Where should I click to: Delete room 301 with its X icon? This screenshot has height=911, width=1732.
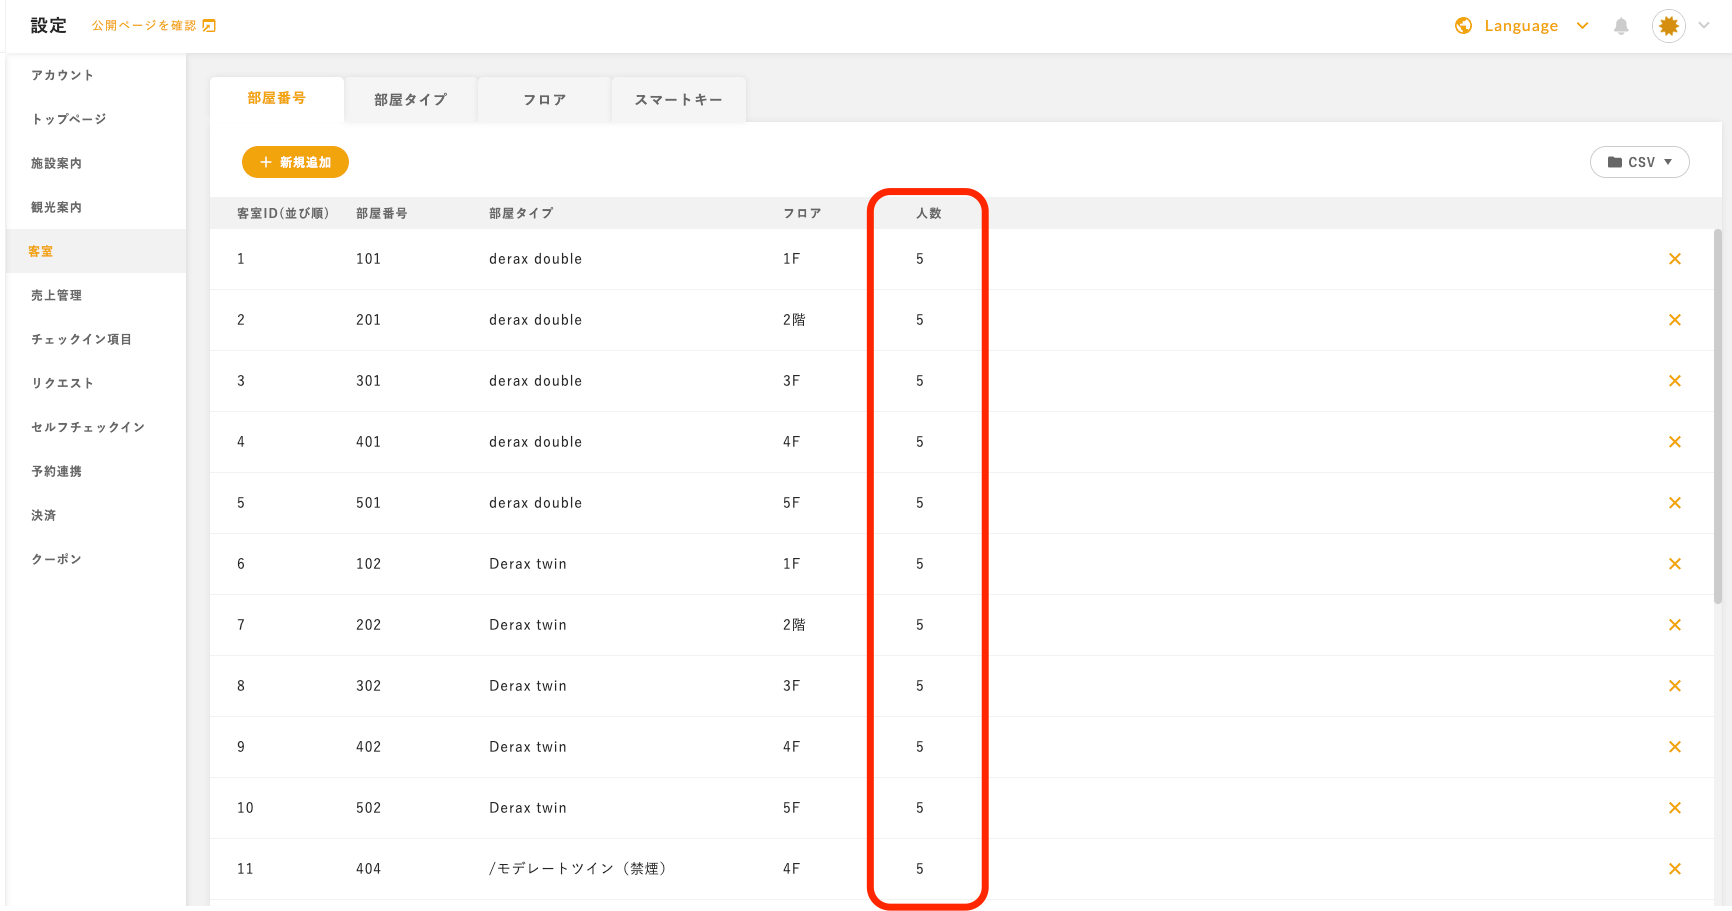(1675, 381)
